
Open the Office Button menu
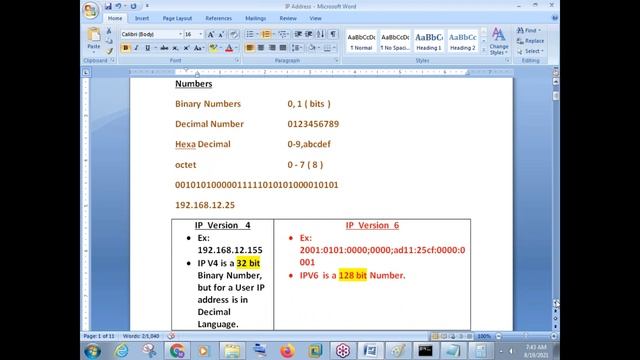(x=91, y=10)
